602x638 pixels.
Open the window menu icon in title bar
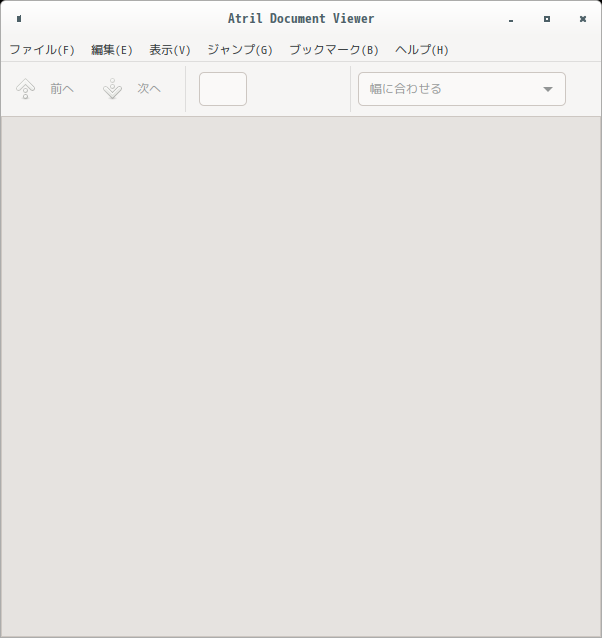(19, 19)
